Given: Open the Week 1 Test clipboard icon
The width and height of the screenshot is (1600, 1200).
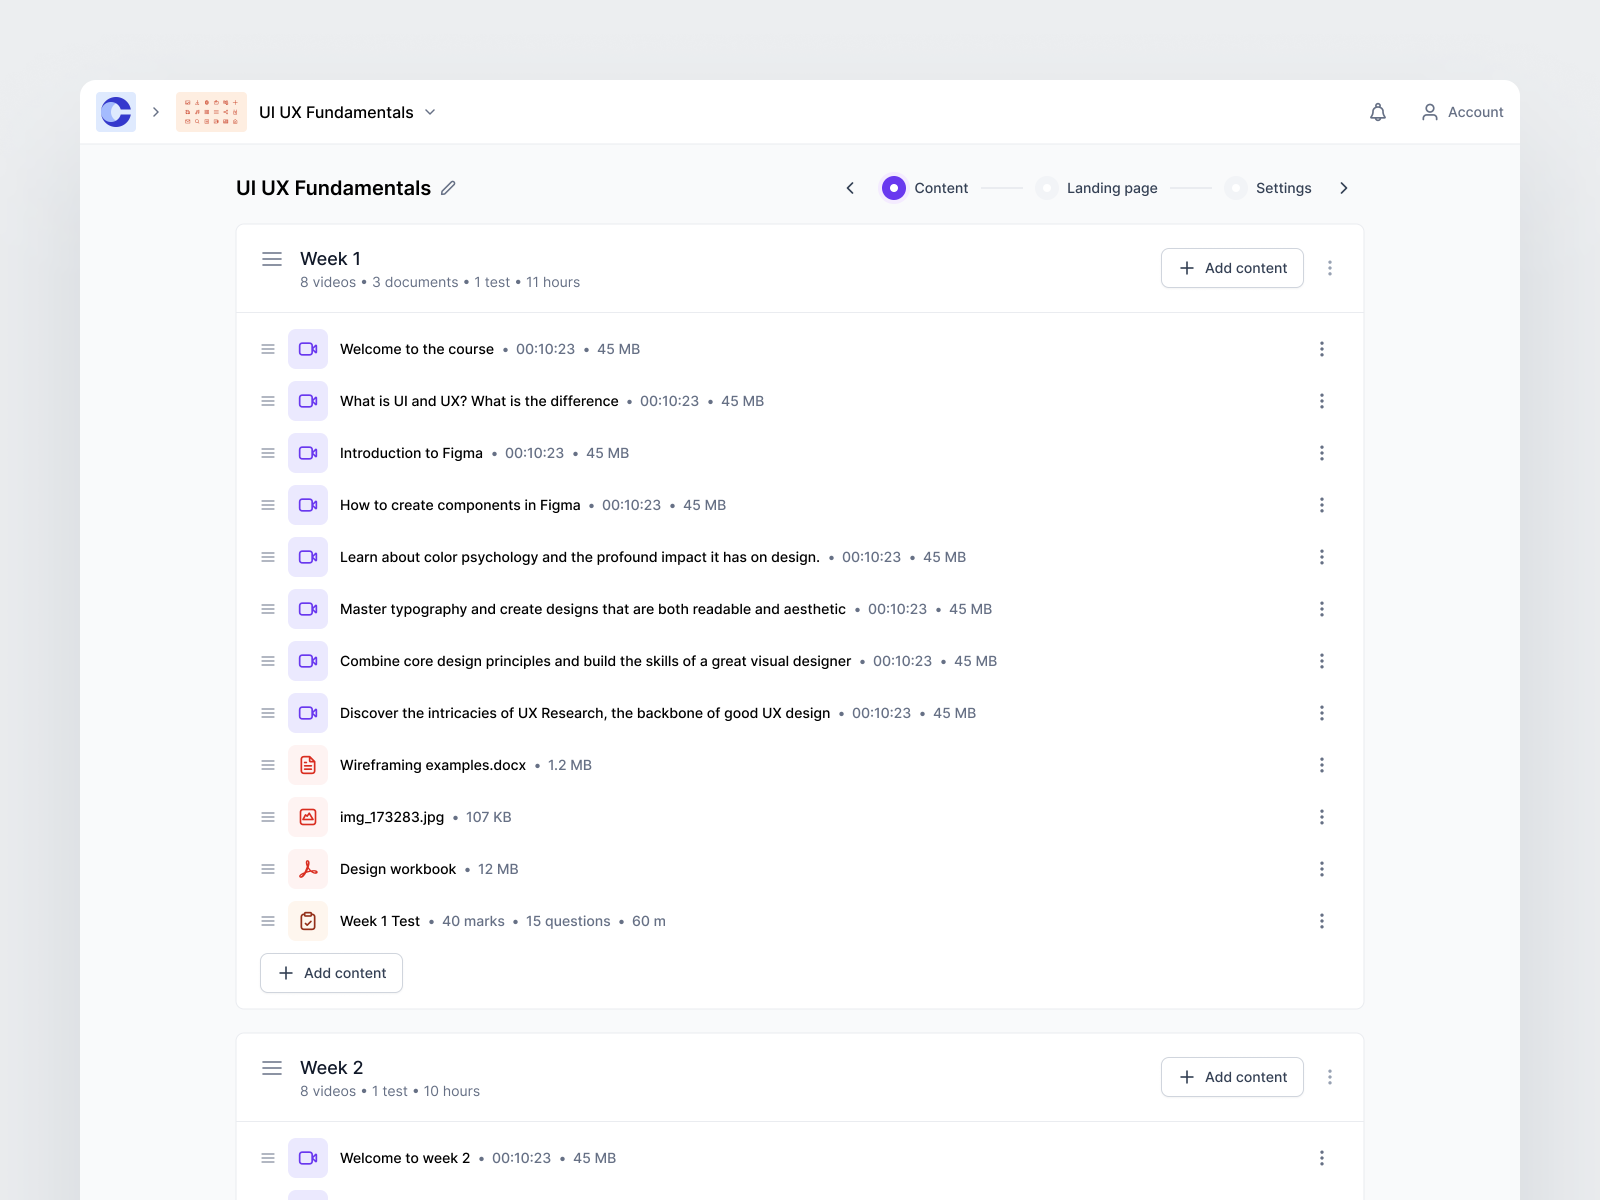Looking at the screenshot, I should 308,920.
